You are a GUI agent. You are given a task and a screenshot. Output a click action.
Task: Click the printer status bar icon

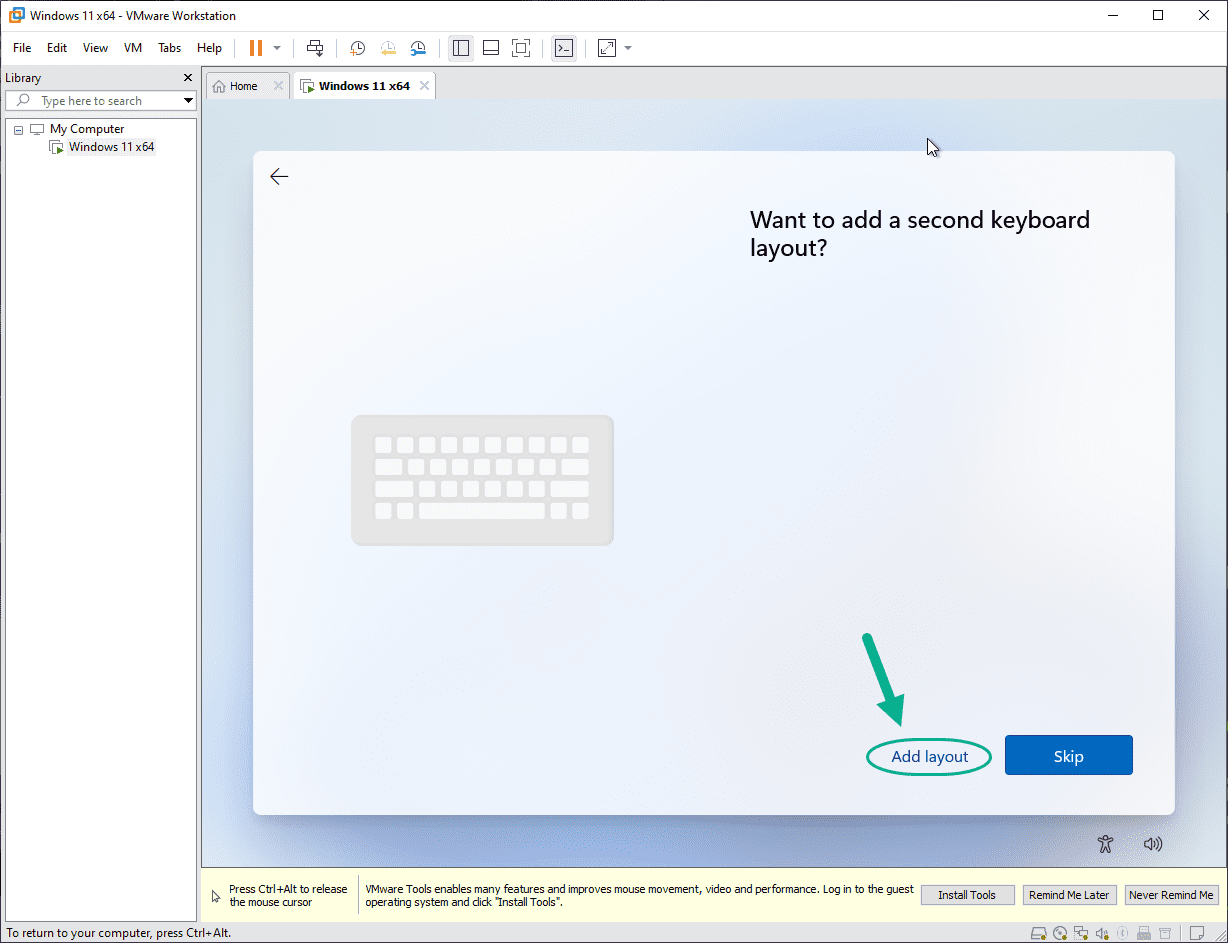1164,933
